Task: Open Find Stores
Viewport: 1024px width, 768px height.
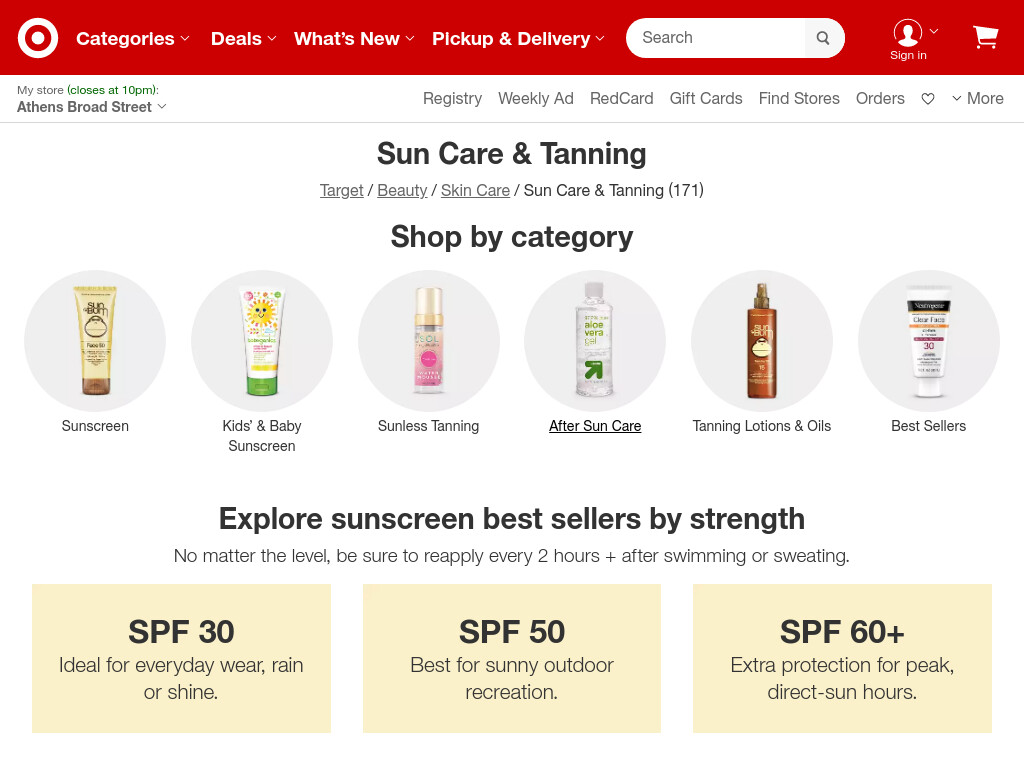Action: point(799,99)
